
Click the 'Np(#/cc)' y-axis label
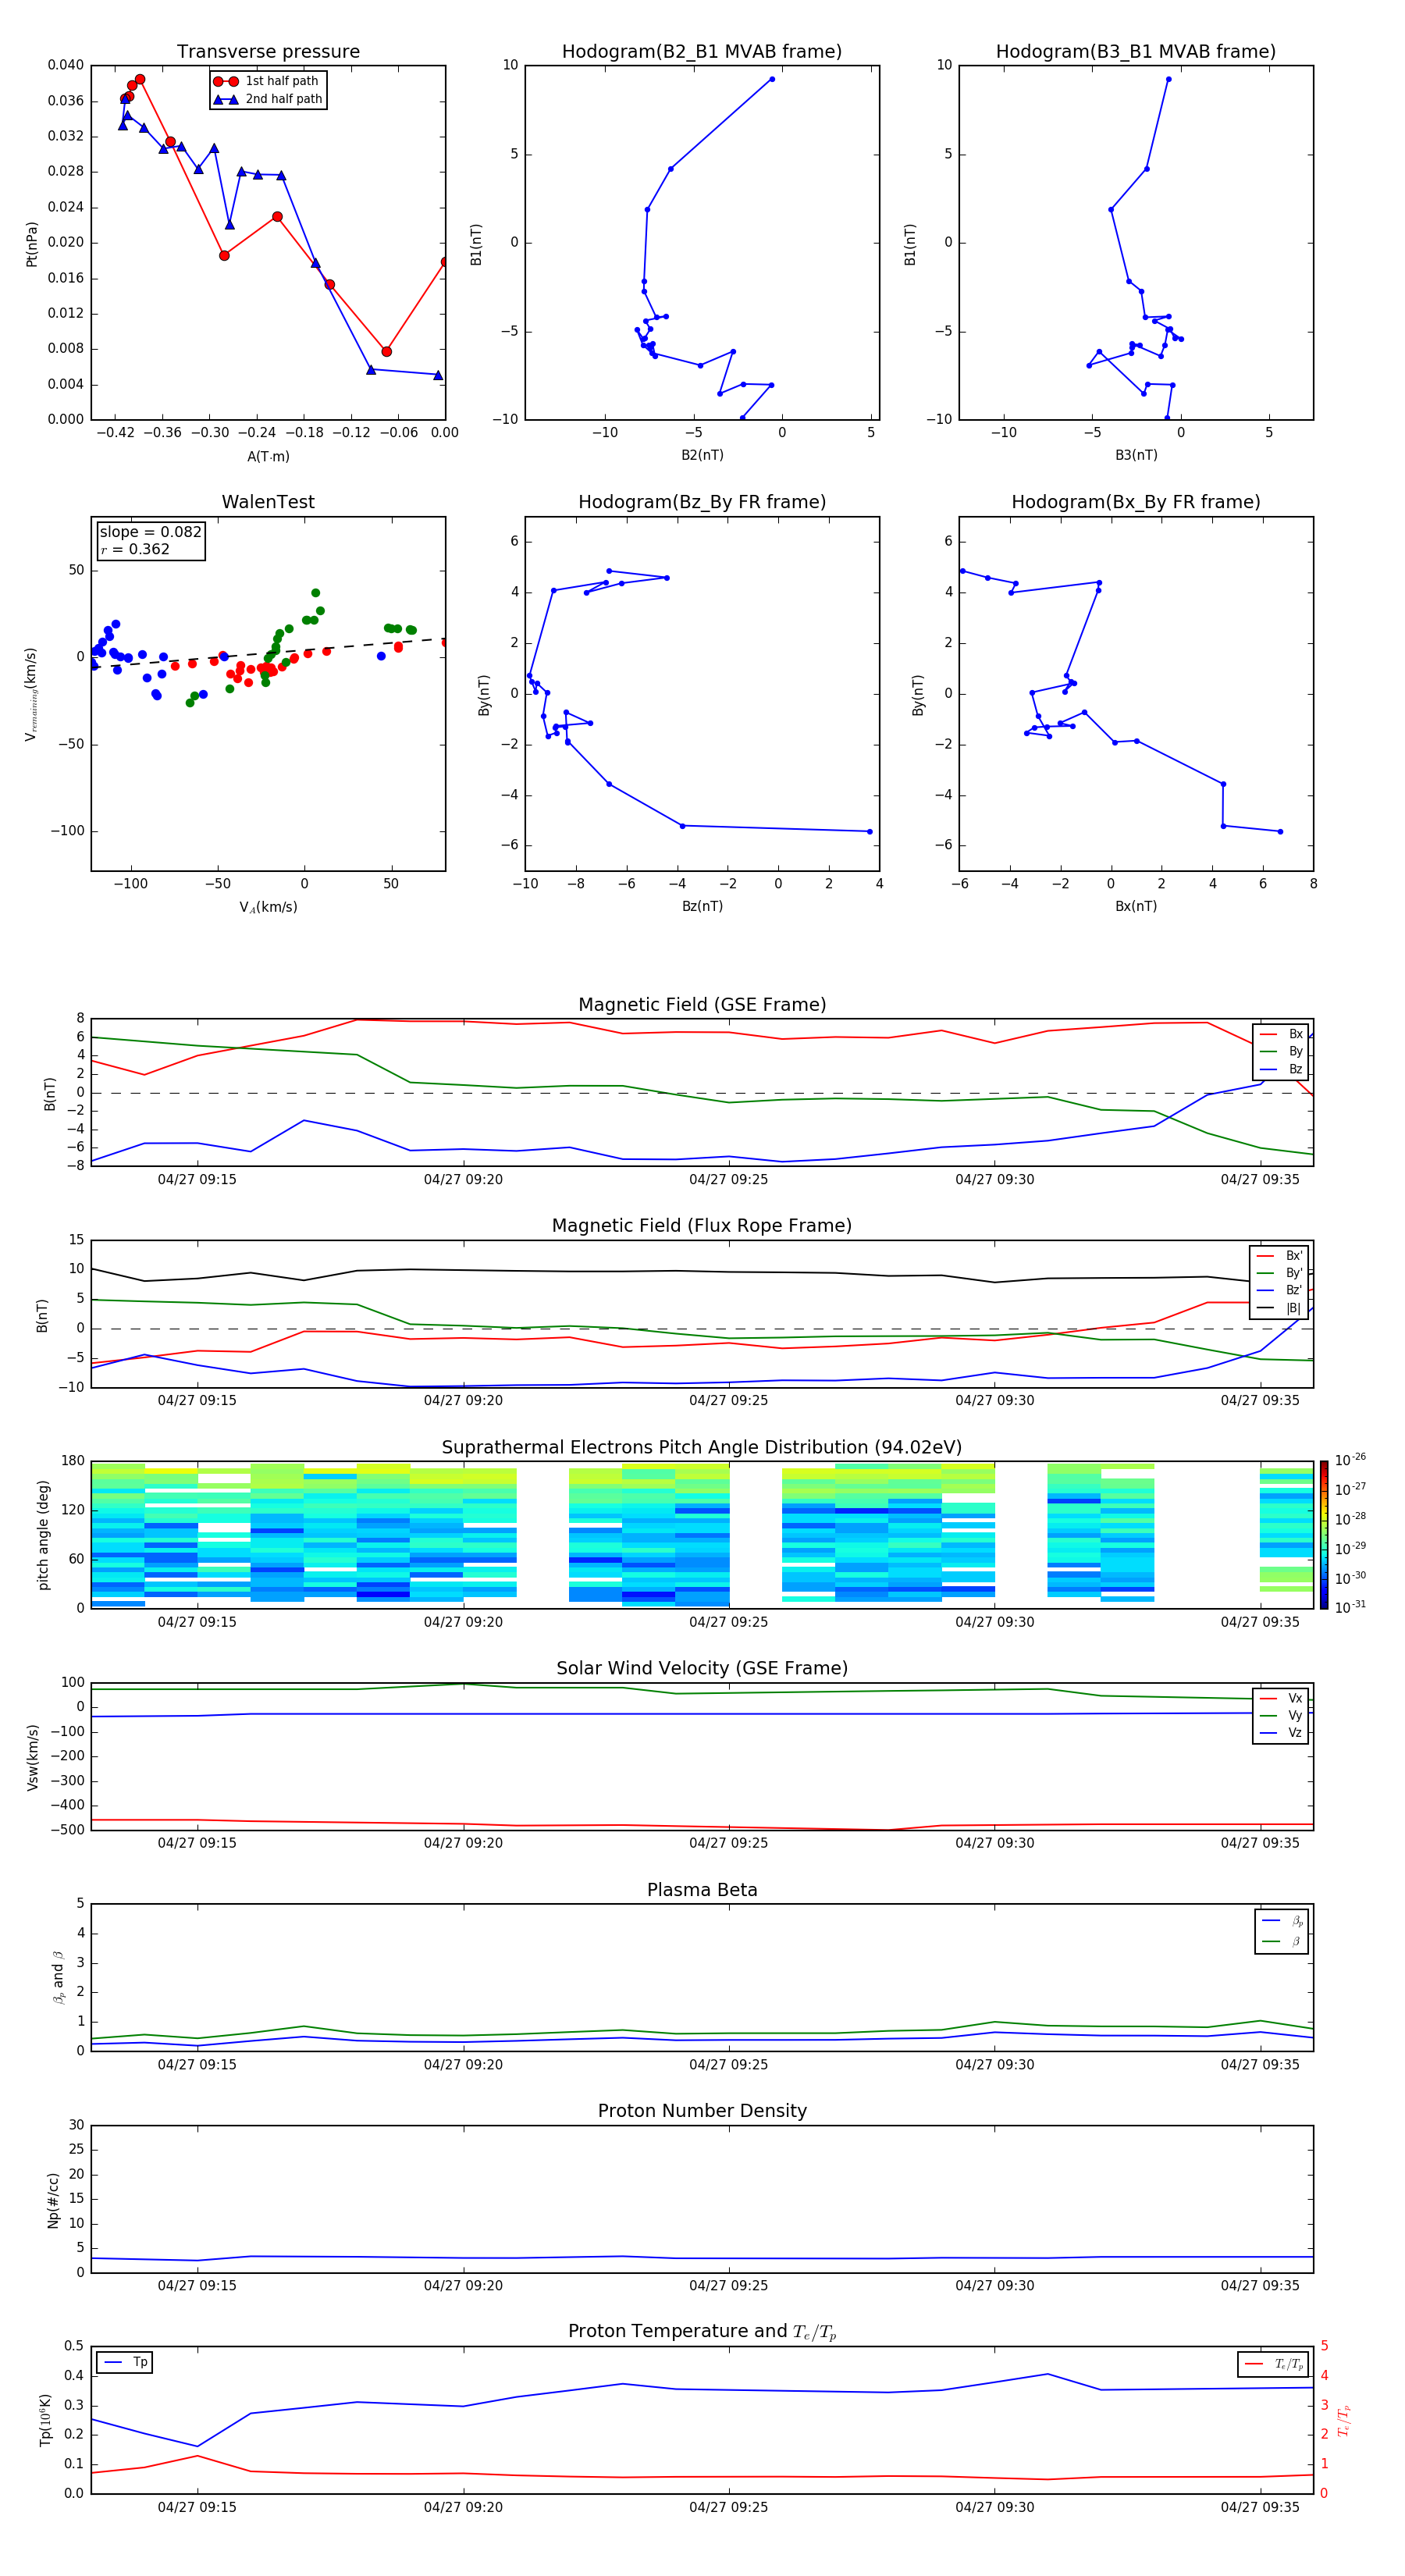(x=53, y=2200)
